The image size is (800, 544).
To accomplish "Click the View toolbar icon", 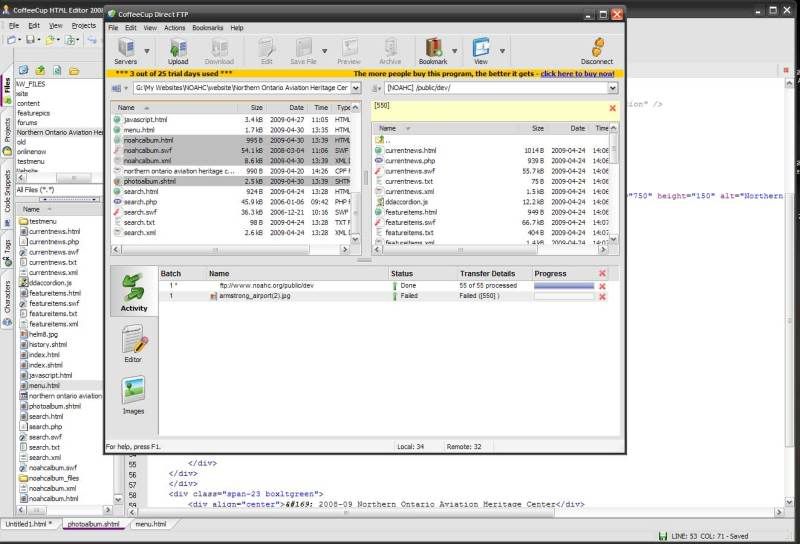I will (481, 52).
